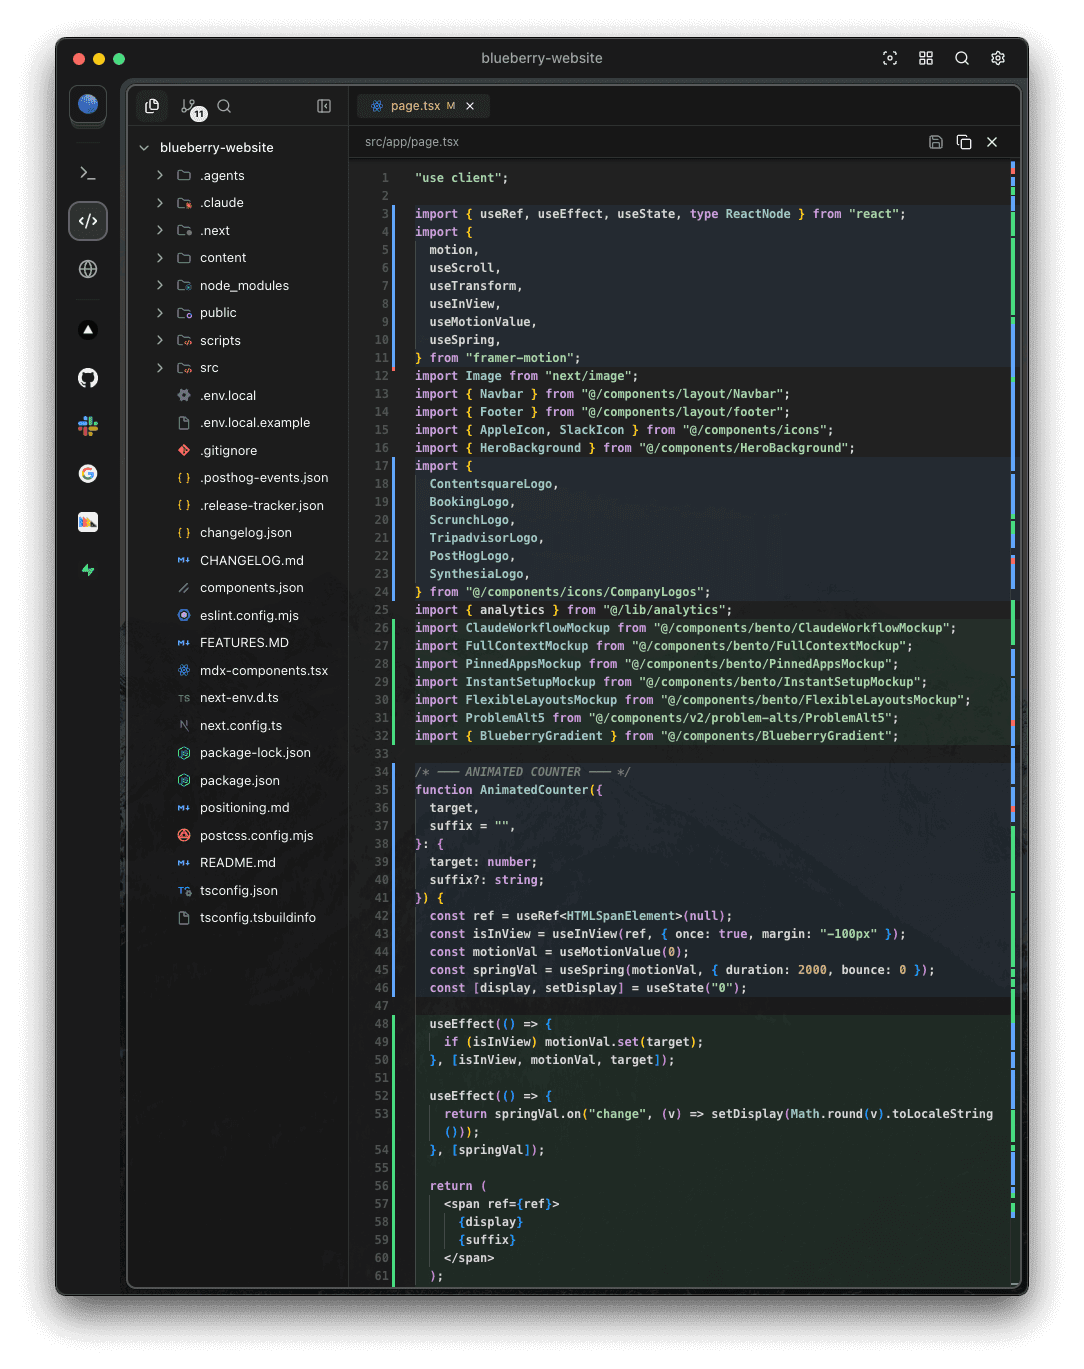Copy file contents with the copy icon
This screenshot has width=1084, height=1369.
click(x=963, y=141)
